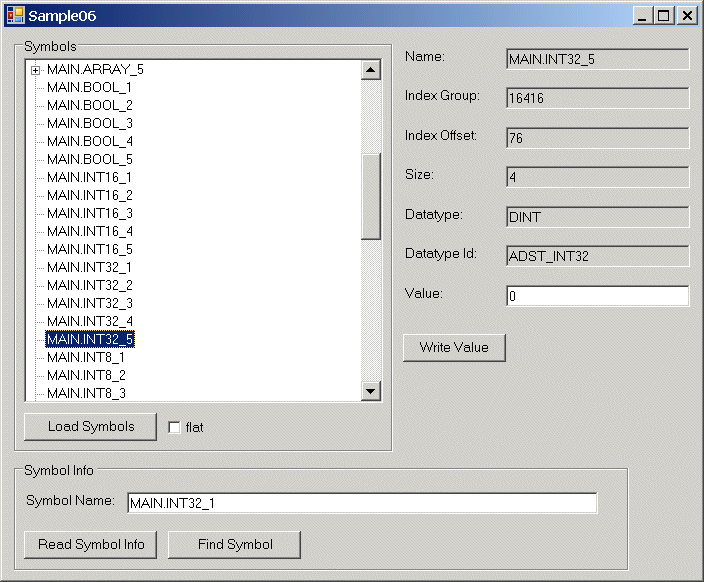
Task: Click the 'Datatype:' label
Action: [433, 215]
